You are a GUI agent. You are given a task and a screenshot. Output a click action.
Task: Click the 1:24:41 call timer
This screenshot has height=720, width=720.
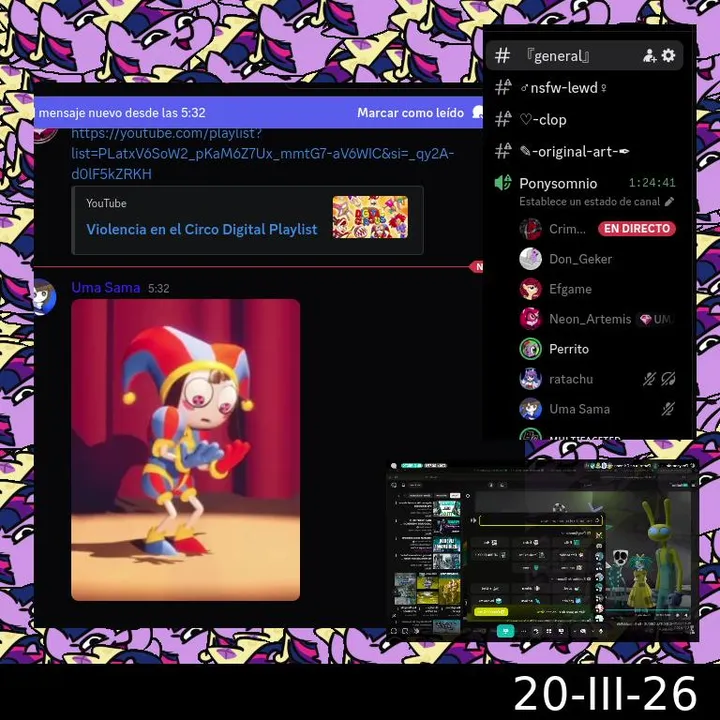[x=652, y=183]
